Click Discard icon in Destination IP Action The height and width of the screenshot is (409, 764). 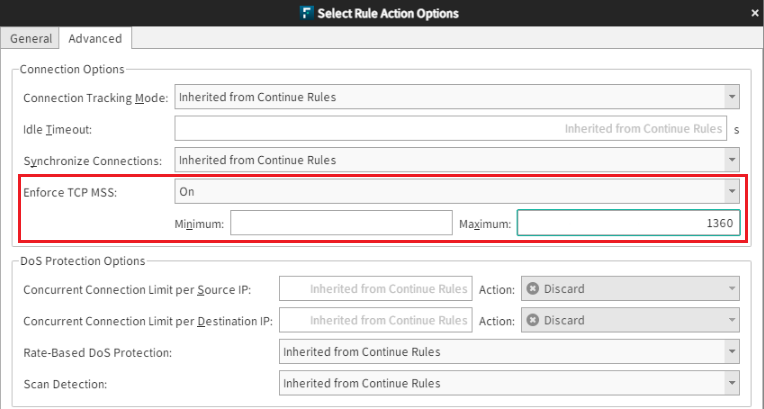pos(533,321)
